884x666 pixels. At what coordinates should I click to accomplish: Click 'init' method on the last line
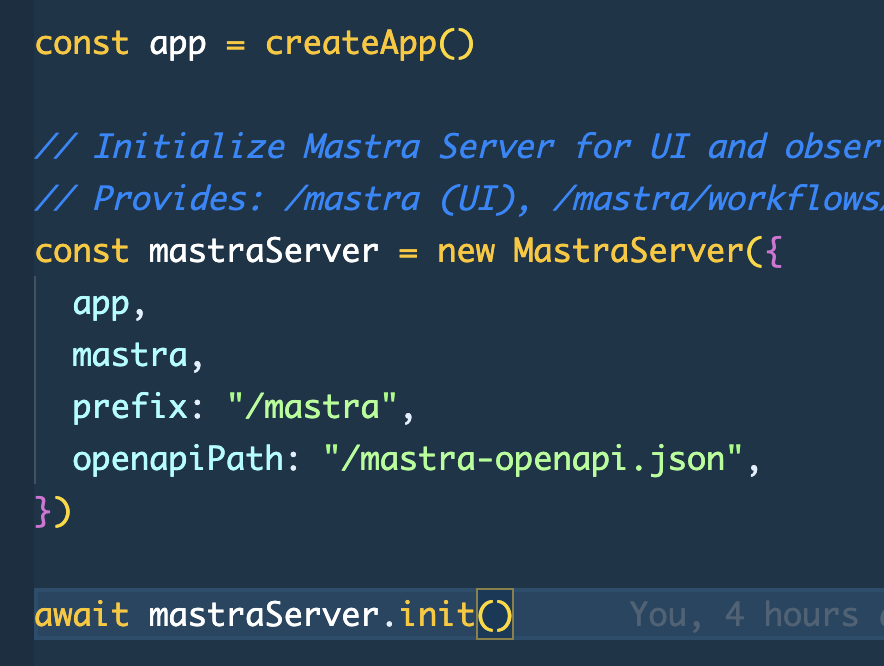[437, 614]
